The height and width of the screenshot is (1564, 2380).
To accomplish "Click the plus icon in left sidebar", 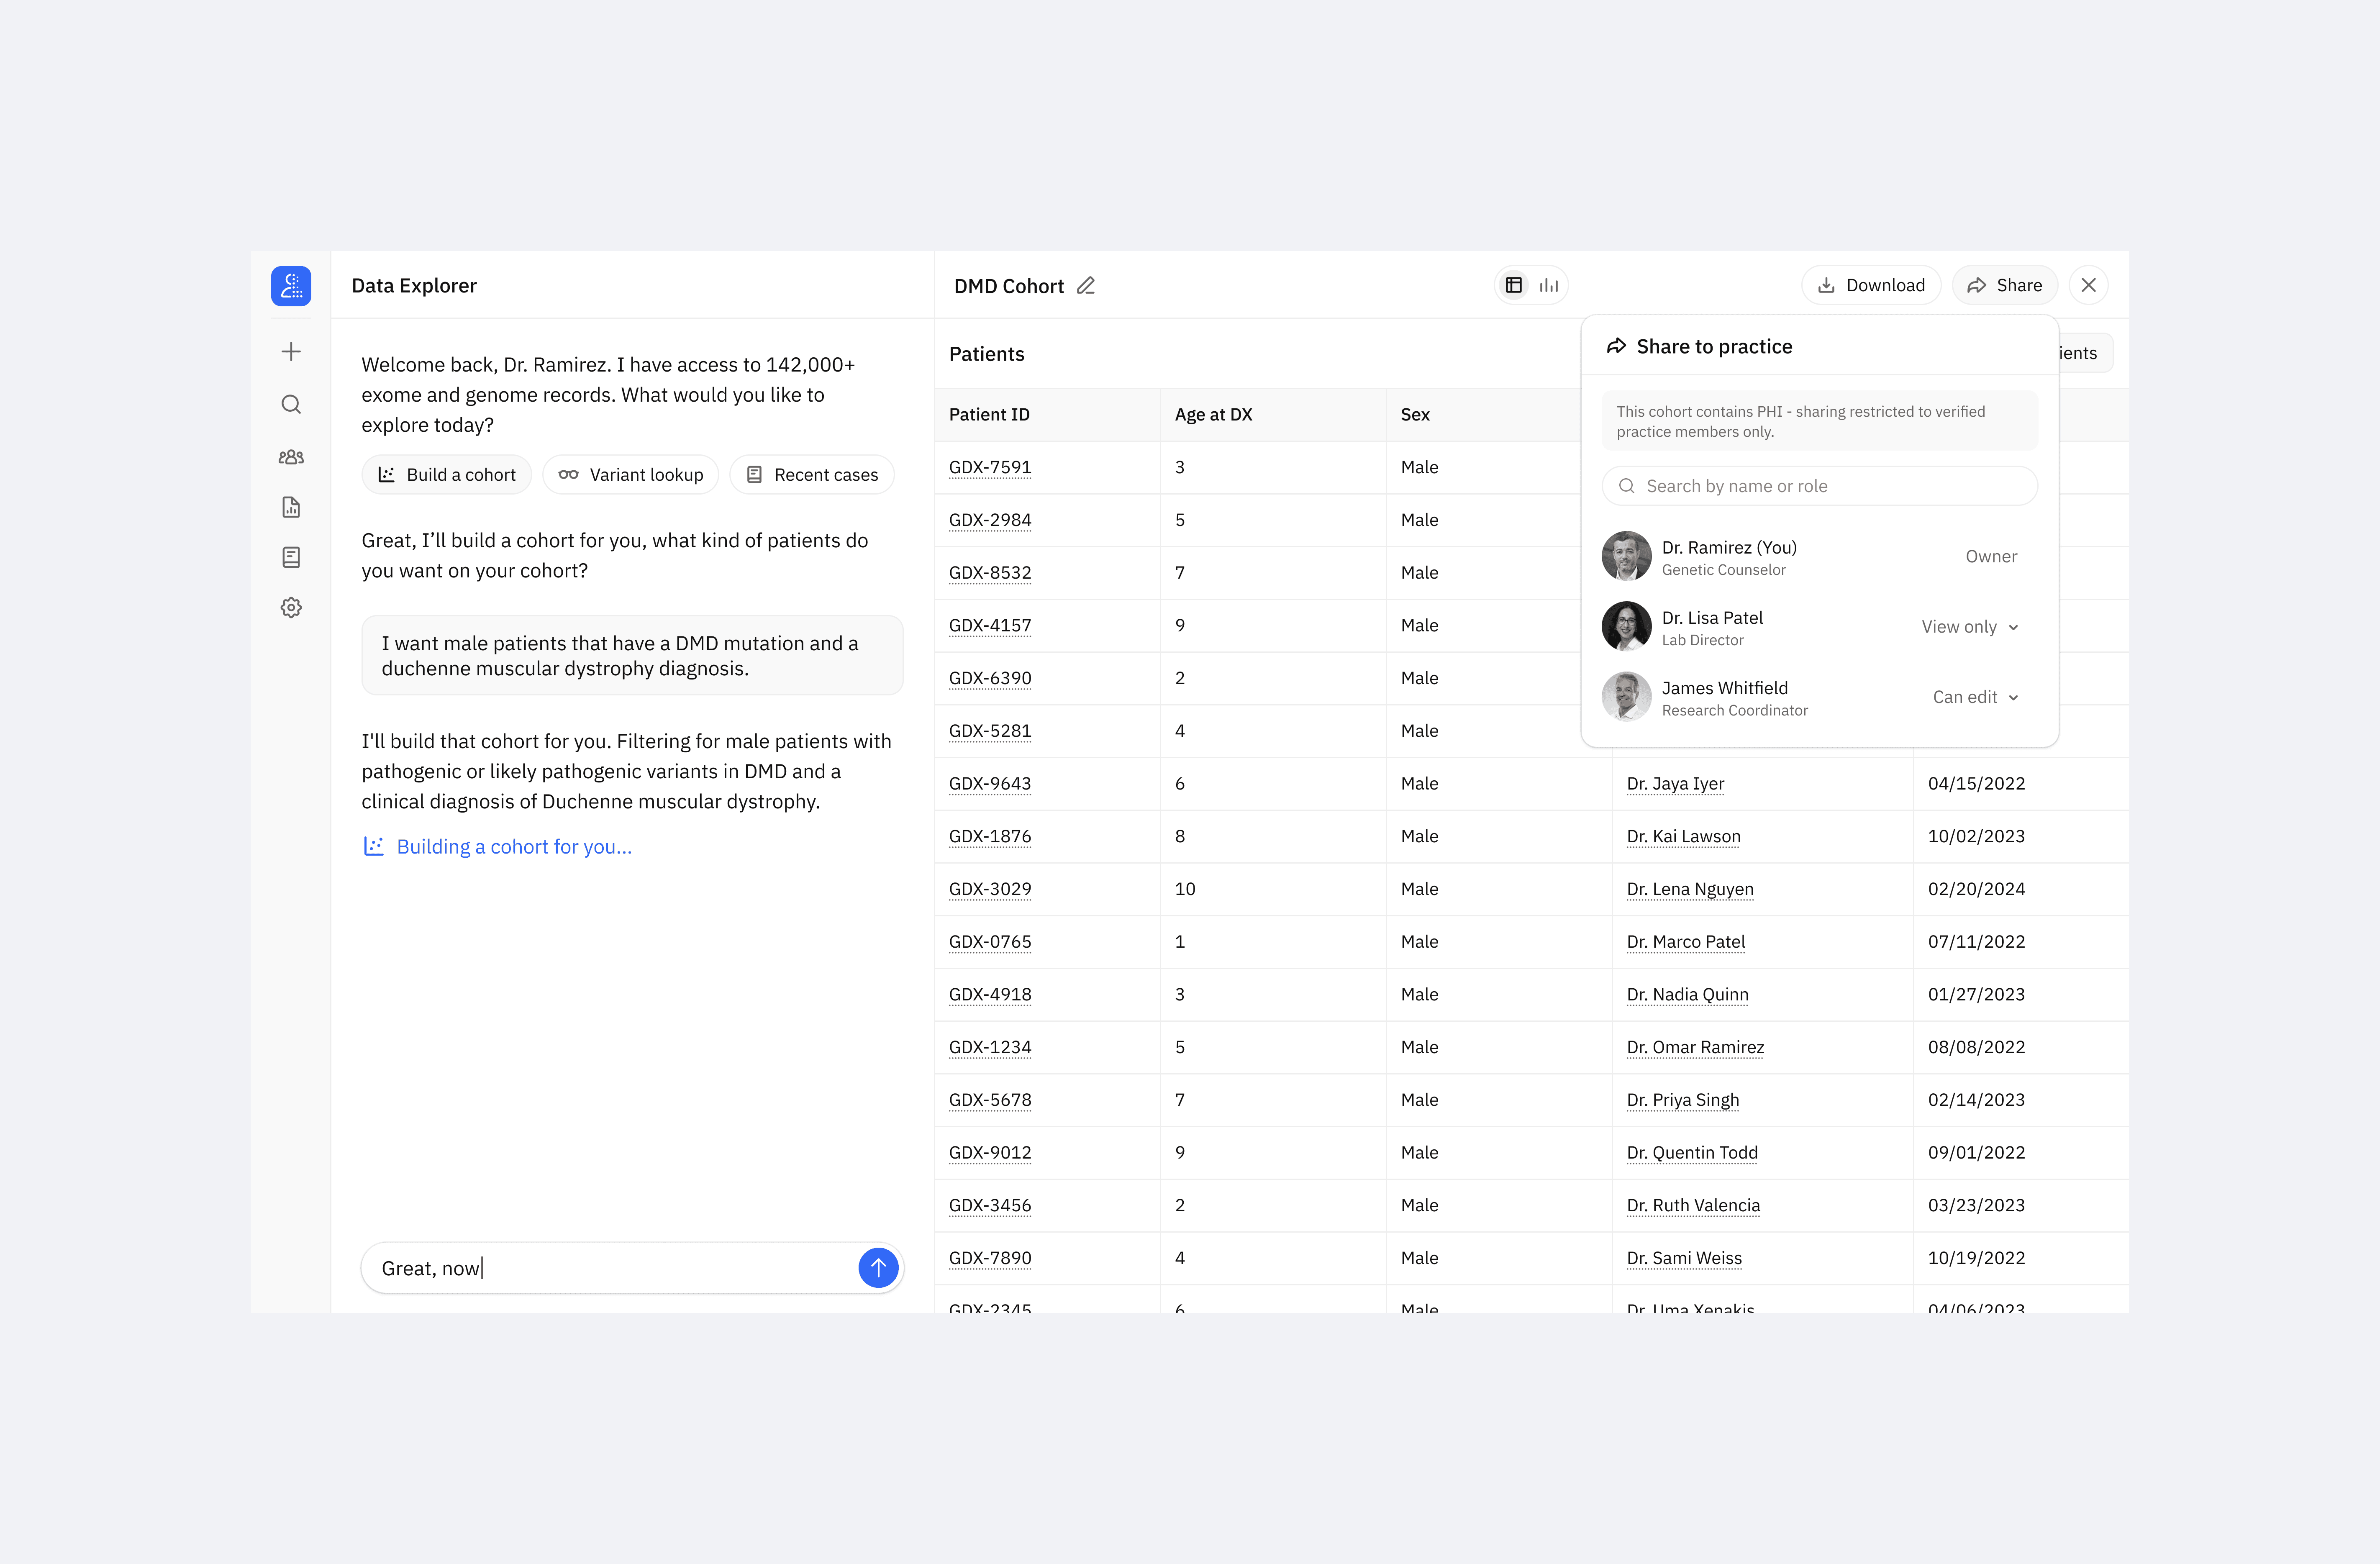I will pos(291,352).
